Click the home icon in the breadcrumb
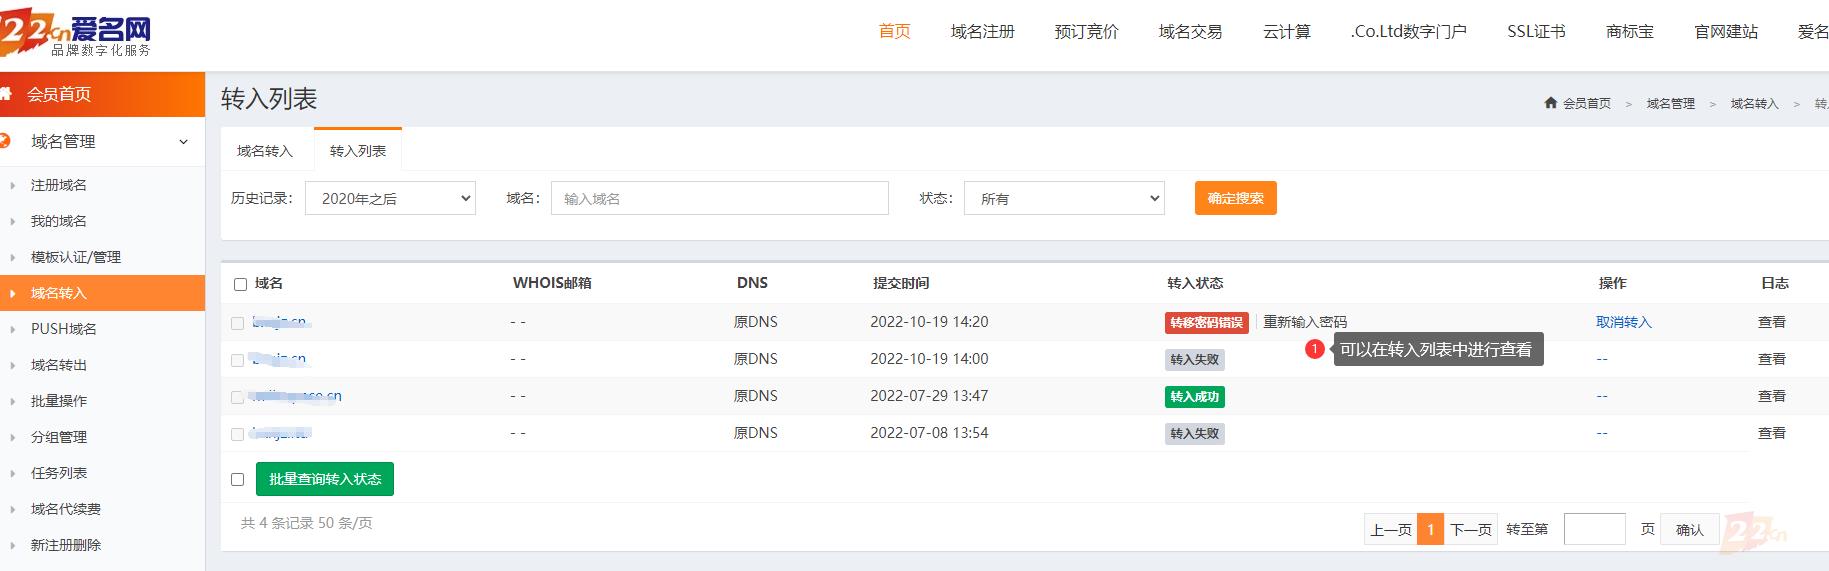Viewport: 1829px width, 571px height. pos(1550,103)
